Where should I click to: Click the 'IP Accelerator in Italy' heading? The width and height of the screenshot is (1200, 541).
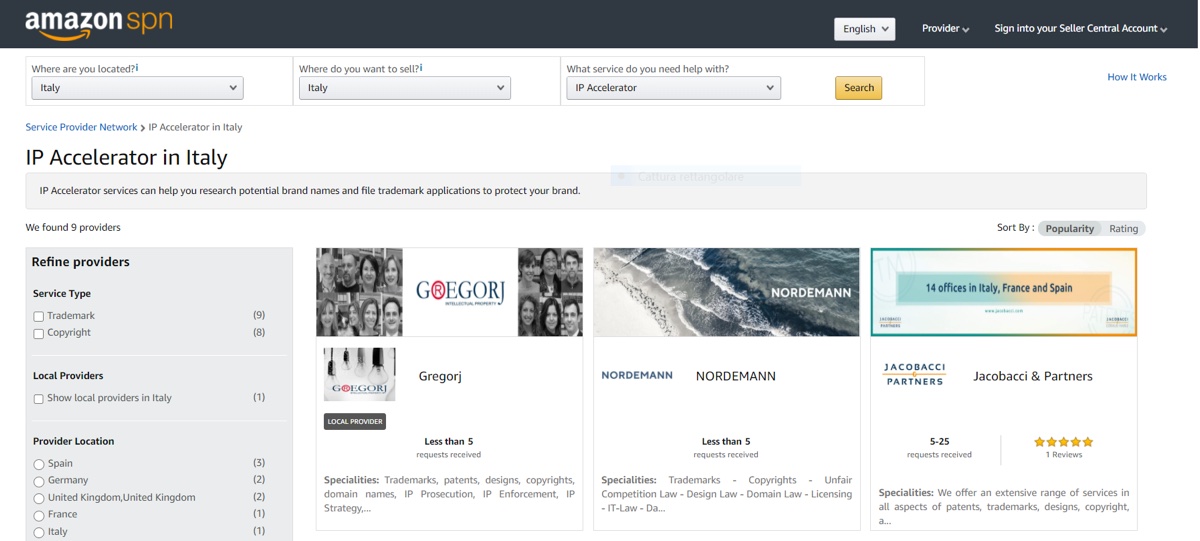[126, 157]
